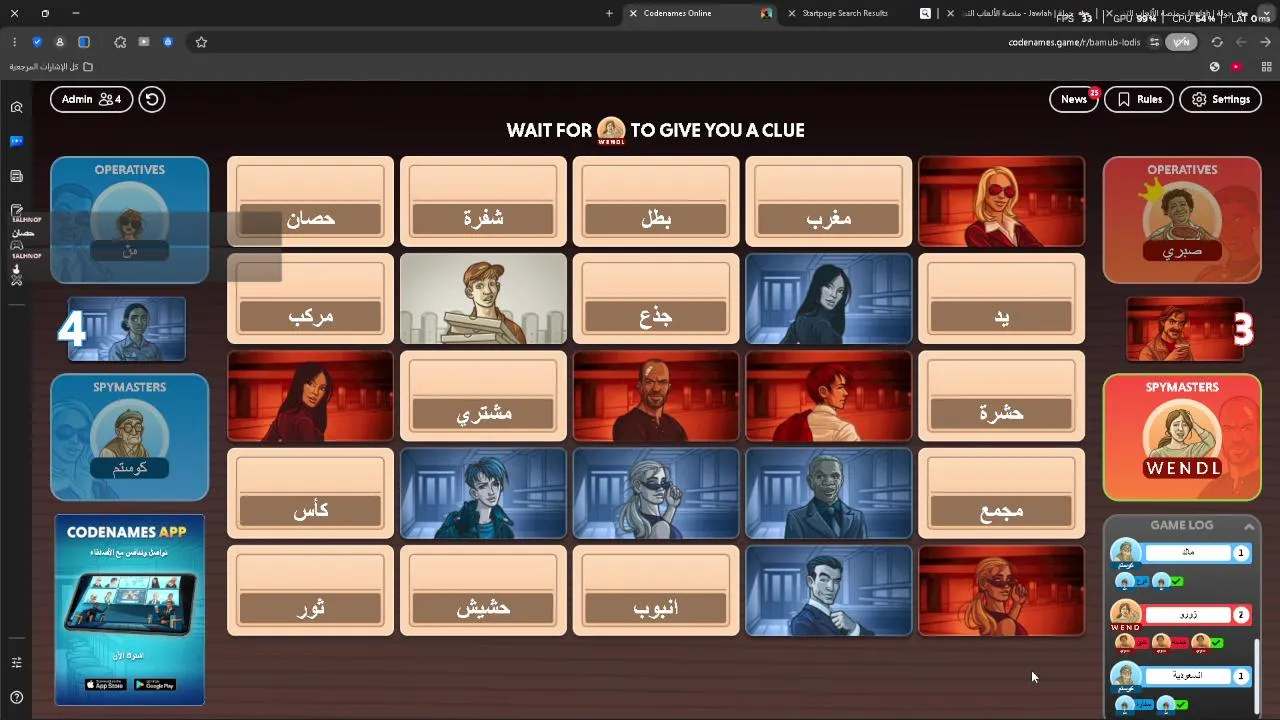Select the word card بطل
Viewport: 1280px width, 720px height.
coord(656,201)
